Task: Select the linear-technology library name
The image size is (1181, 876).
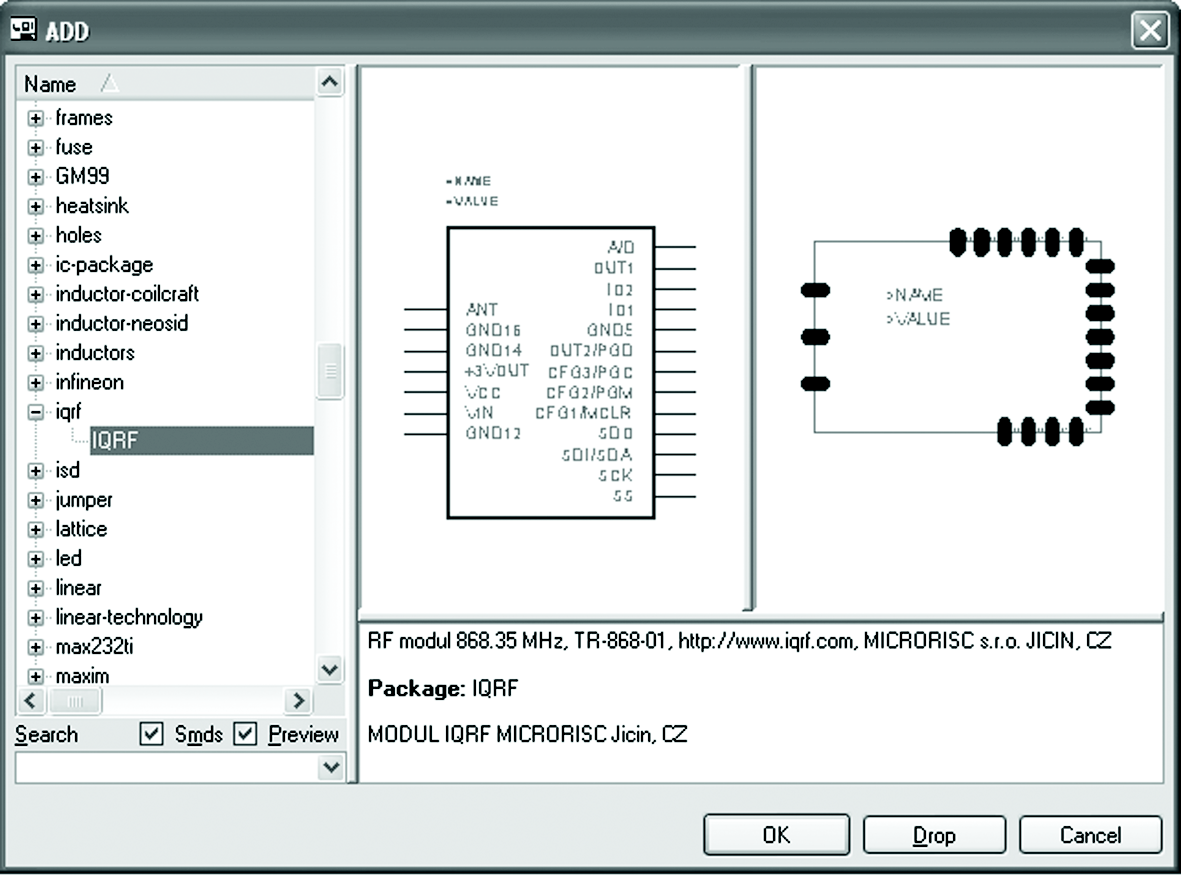Action: pyautogui.click(x=129, y=618)
